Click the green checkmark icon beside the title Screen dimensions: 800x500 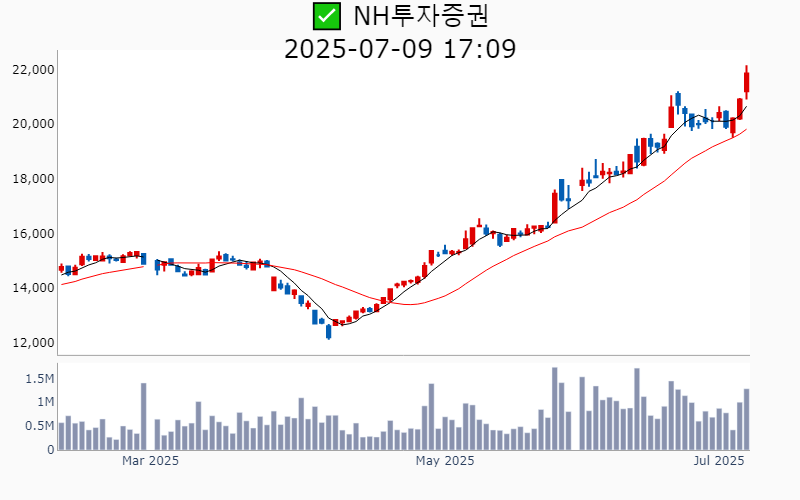(327, 16)
